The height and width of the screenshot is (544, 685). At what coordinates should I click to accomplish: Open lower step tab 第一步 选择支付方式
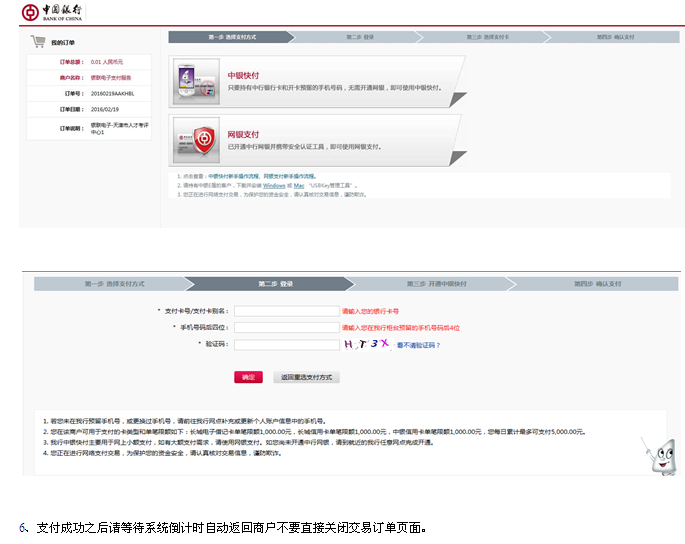(114, 284)
